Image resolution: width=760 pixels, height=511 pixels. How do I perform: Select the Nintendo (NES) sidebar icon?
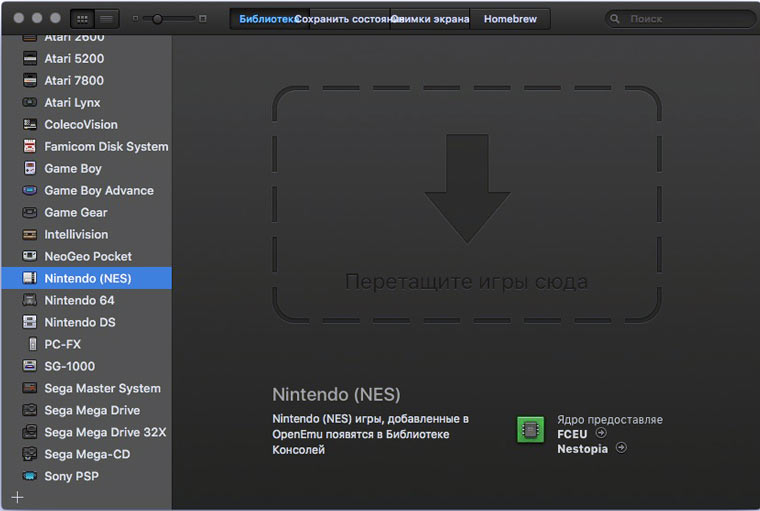click(x=30, y=278)
